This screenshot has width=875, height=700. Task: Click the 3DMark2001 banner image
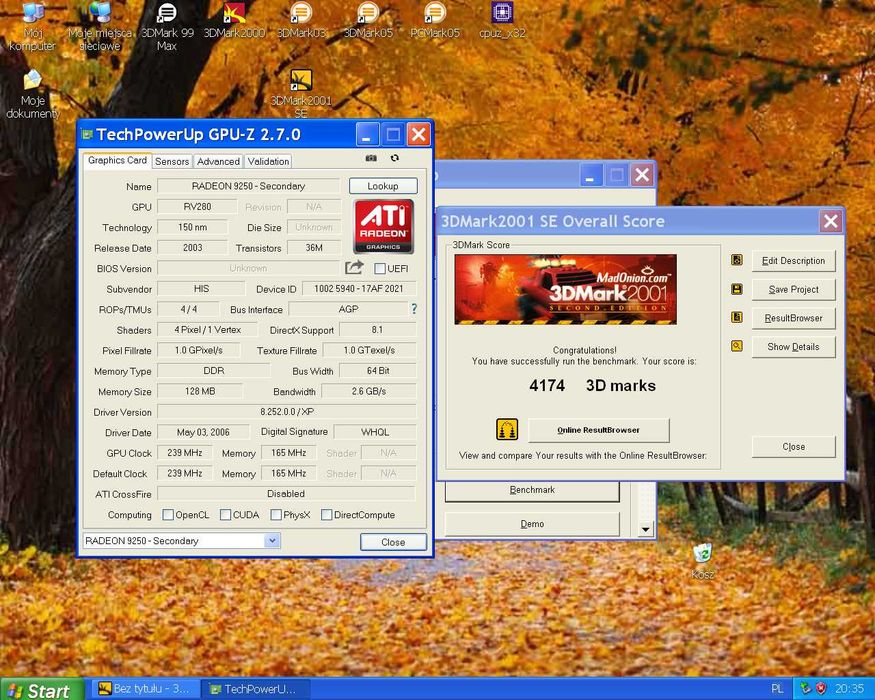pos(565,289)
